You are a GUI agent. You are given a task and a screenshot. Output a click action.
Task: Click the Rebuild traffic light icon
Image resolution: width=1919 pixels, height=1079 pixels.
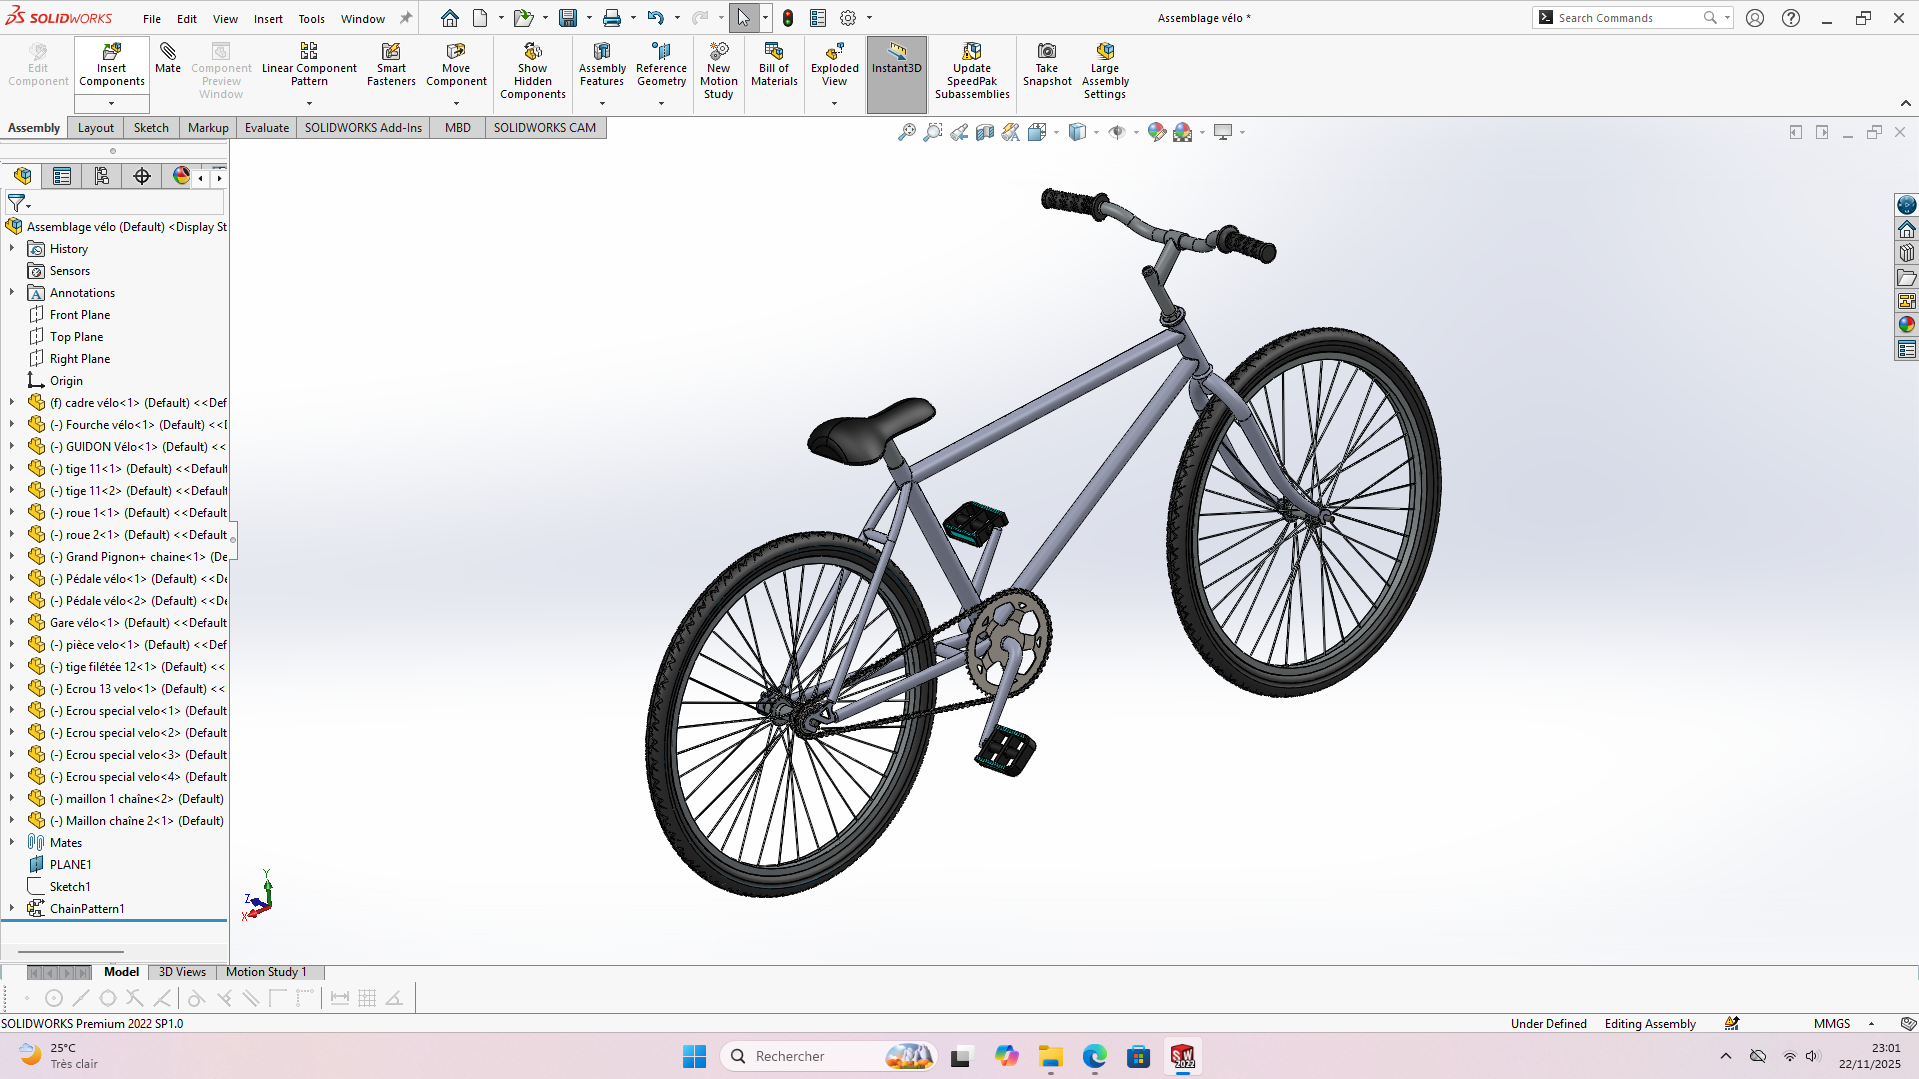tap(788, 18)
